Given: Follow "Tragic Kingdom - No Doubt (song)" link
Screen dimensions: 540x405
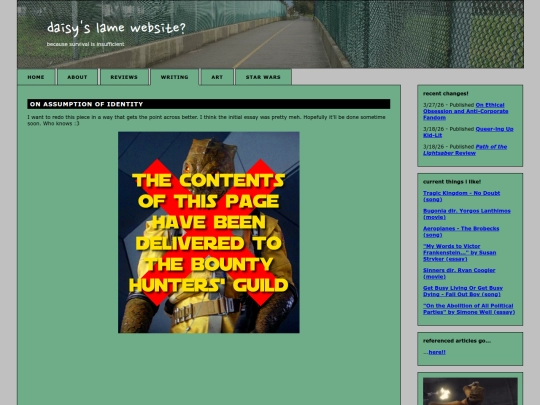Looking at the screenshot, I should point(461,196).
